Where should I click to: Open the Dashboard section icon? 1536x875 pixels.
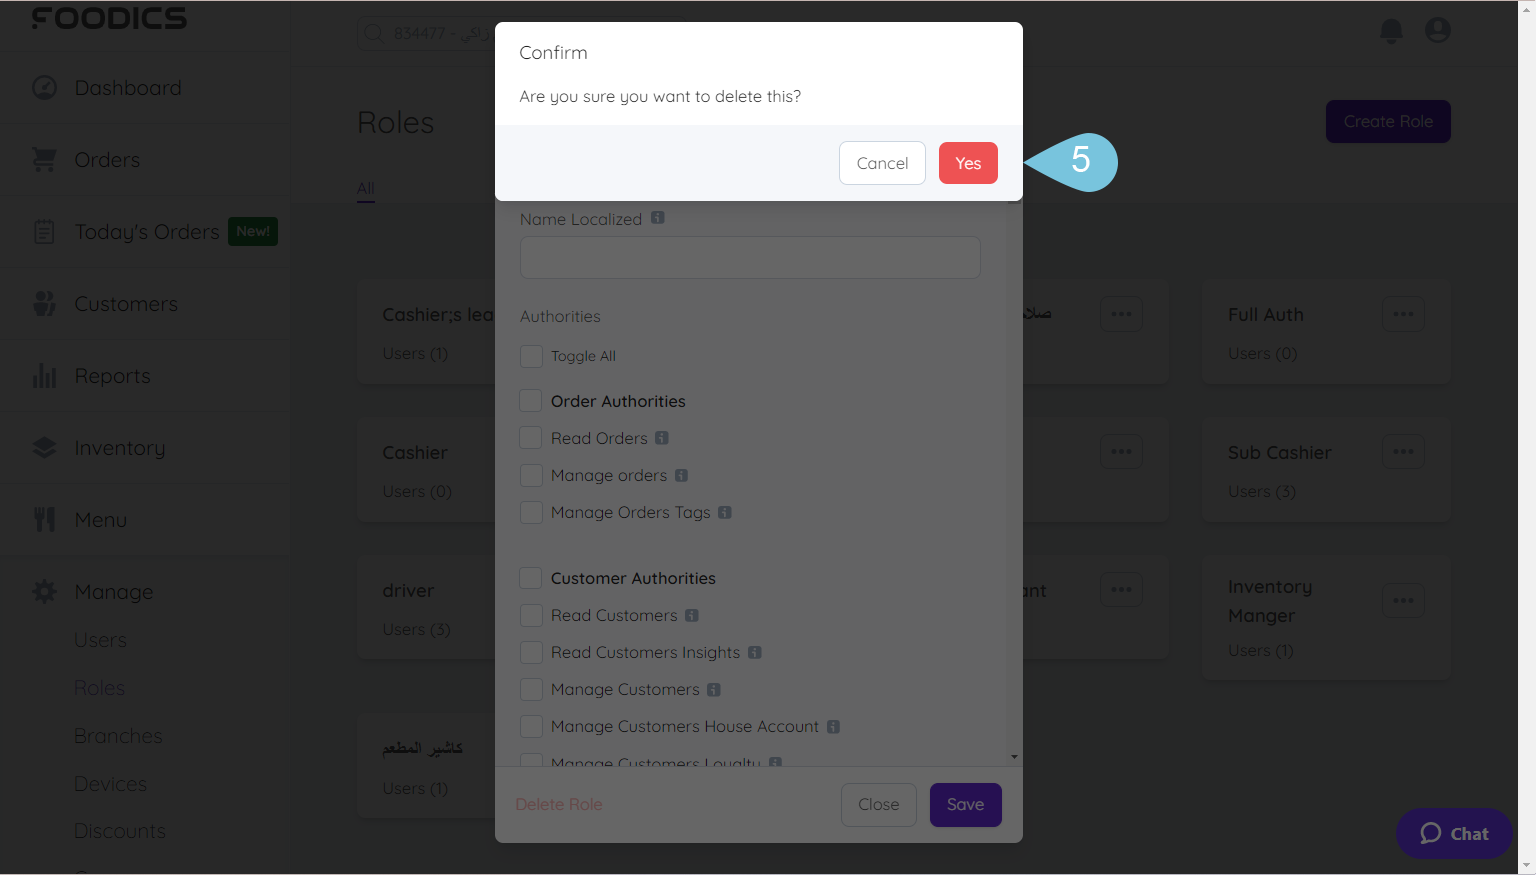pos(44,88)
